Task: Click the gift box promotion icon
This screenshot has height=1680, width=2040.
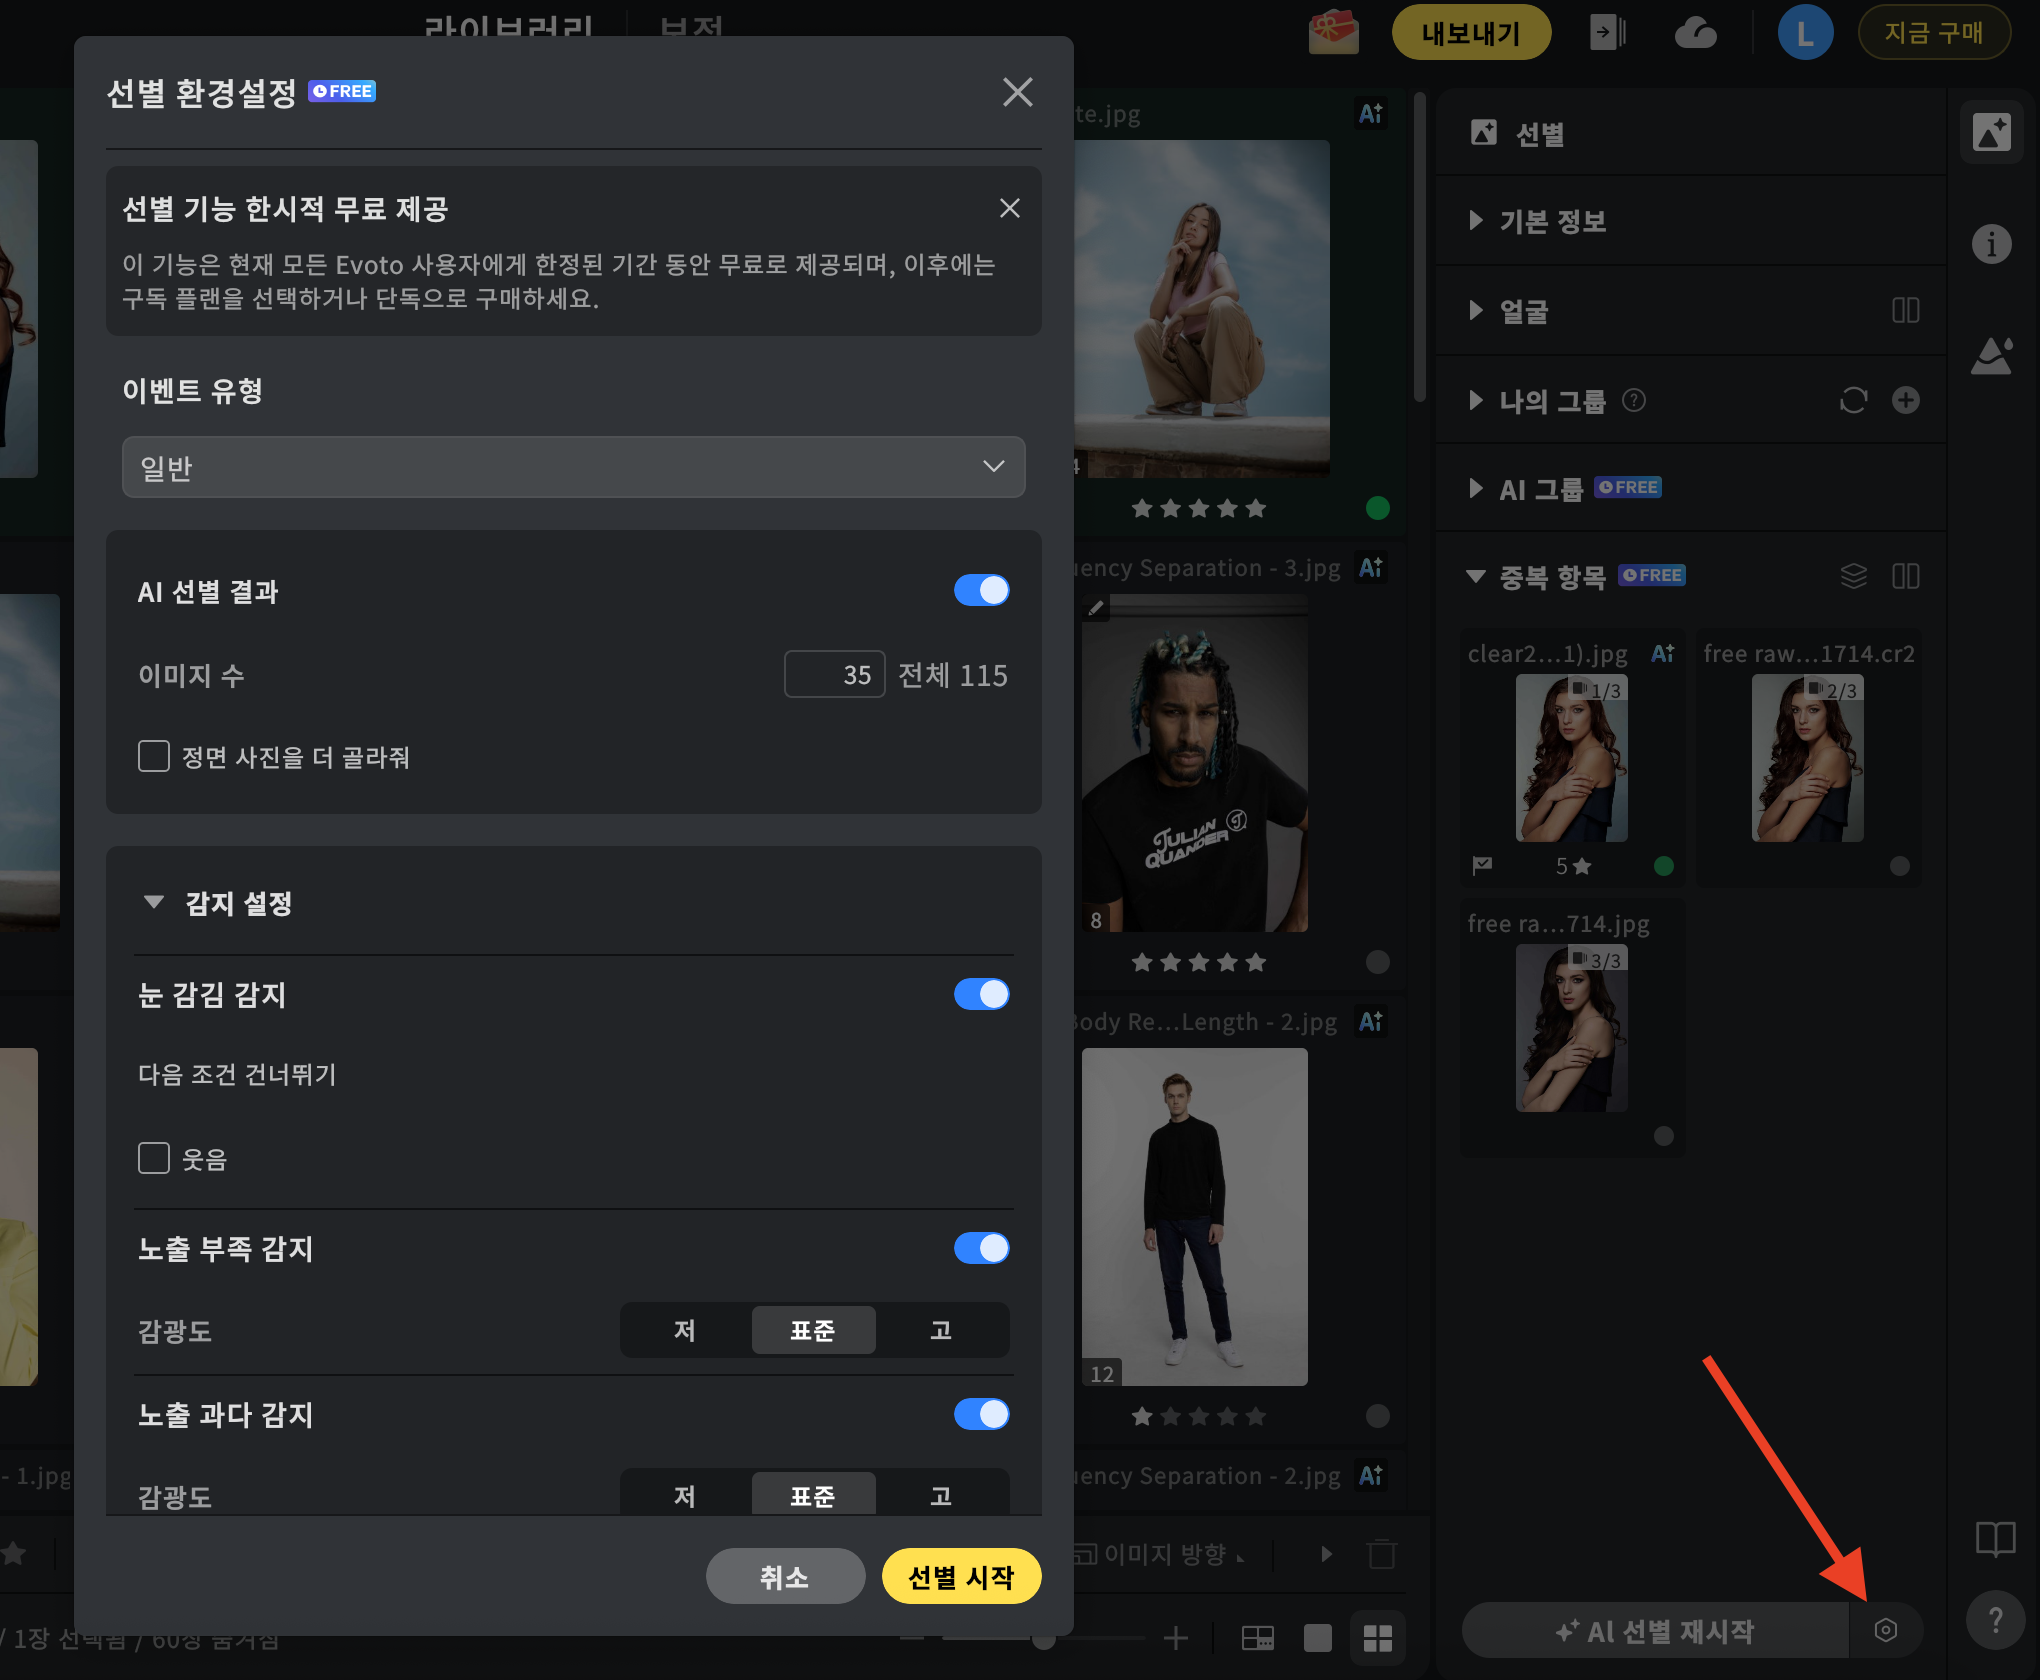Action: click(1333, 32)
